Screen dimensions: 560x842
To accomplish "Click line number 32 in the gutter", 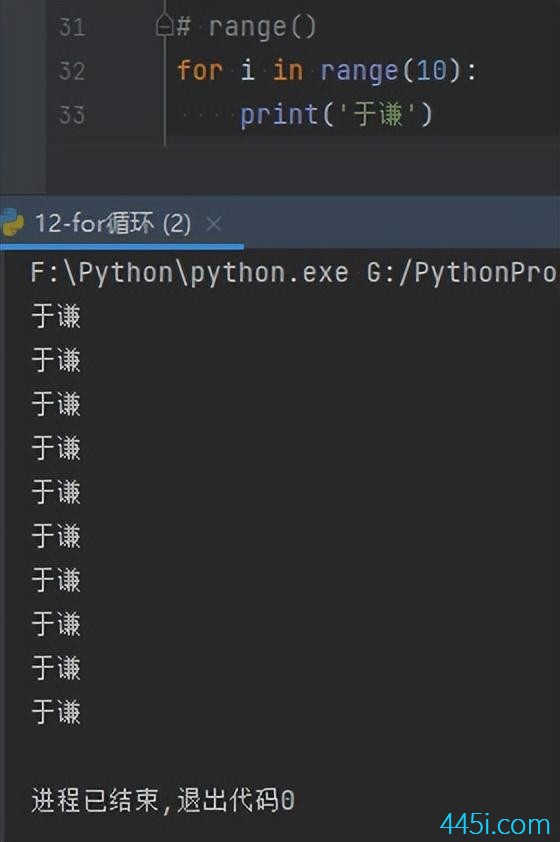I will pyautogui.click(x=72, y=71).
